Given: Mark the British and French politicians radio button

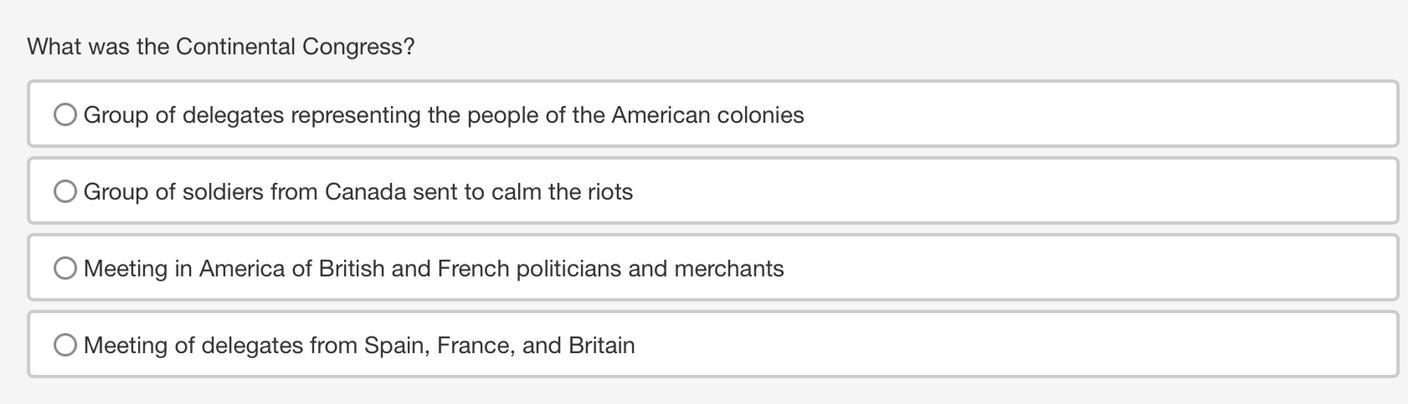Looking at the screenshot, I should click(65, 268).
